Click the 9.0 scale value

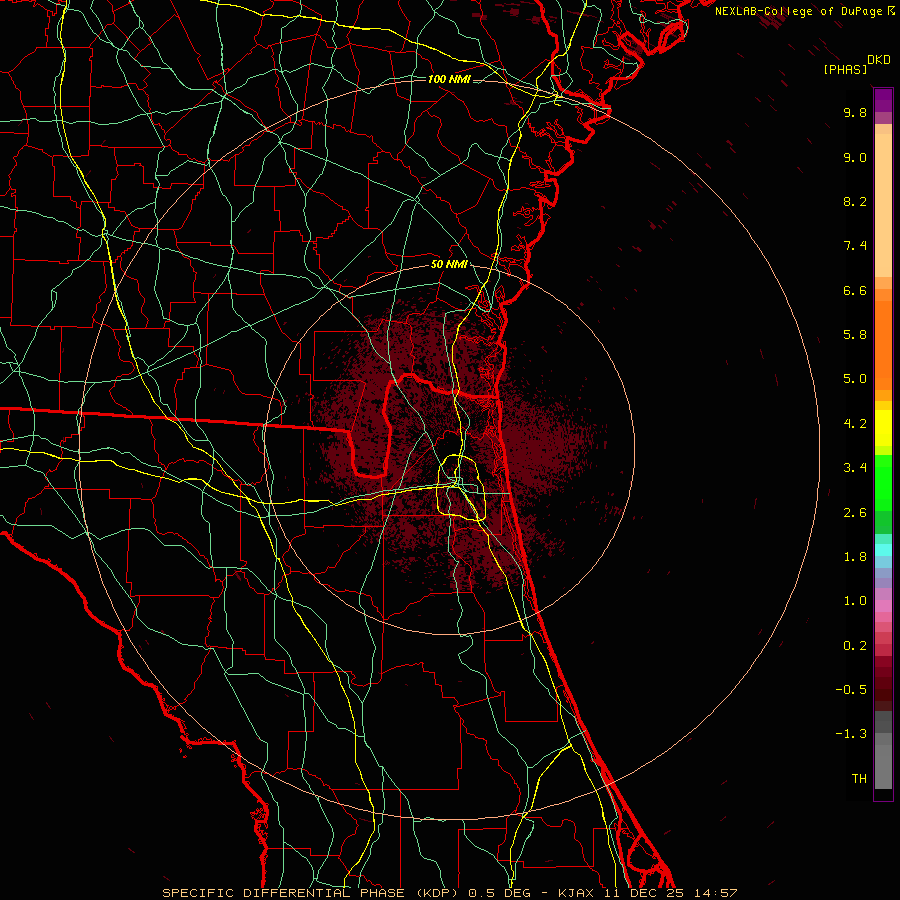tap(855, 157)
